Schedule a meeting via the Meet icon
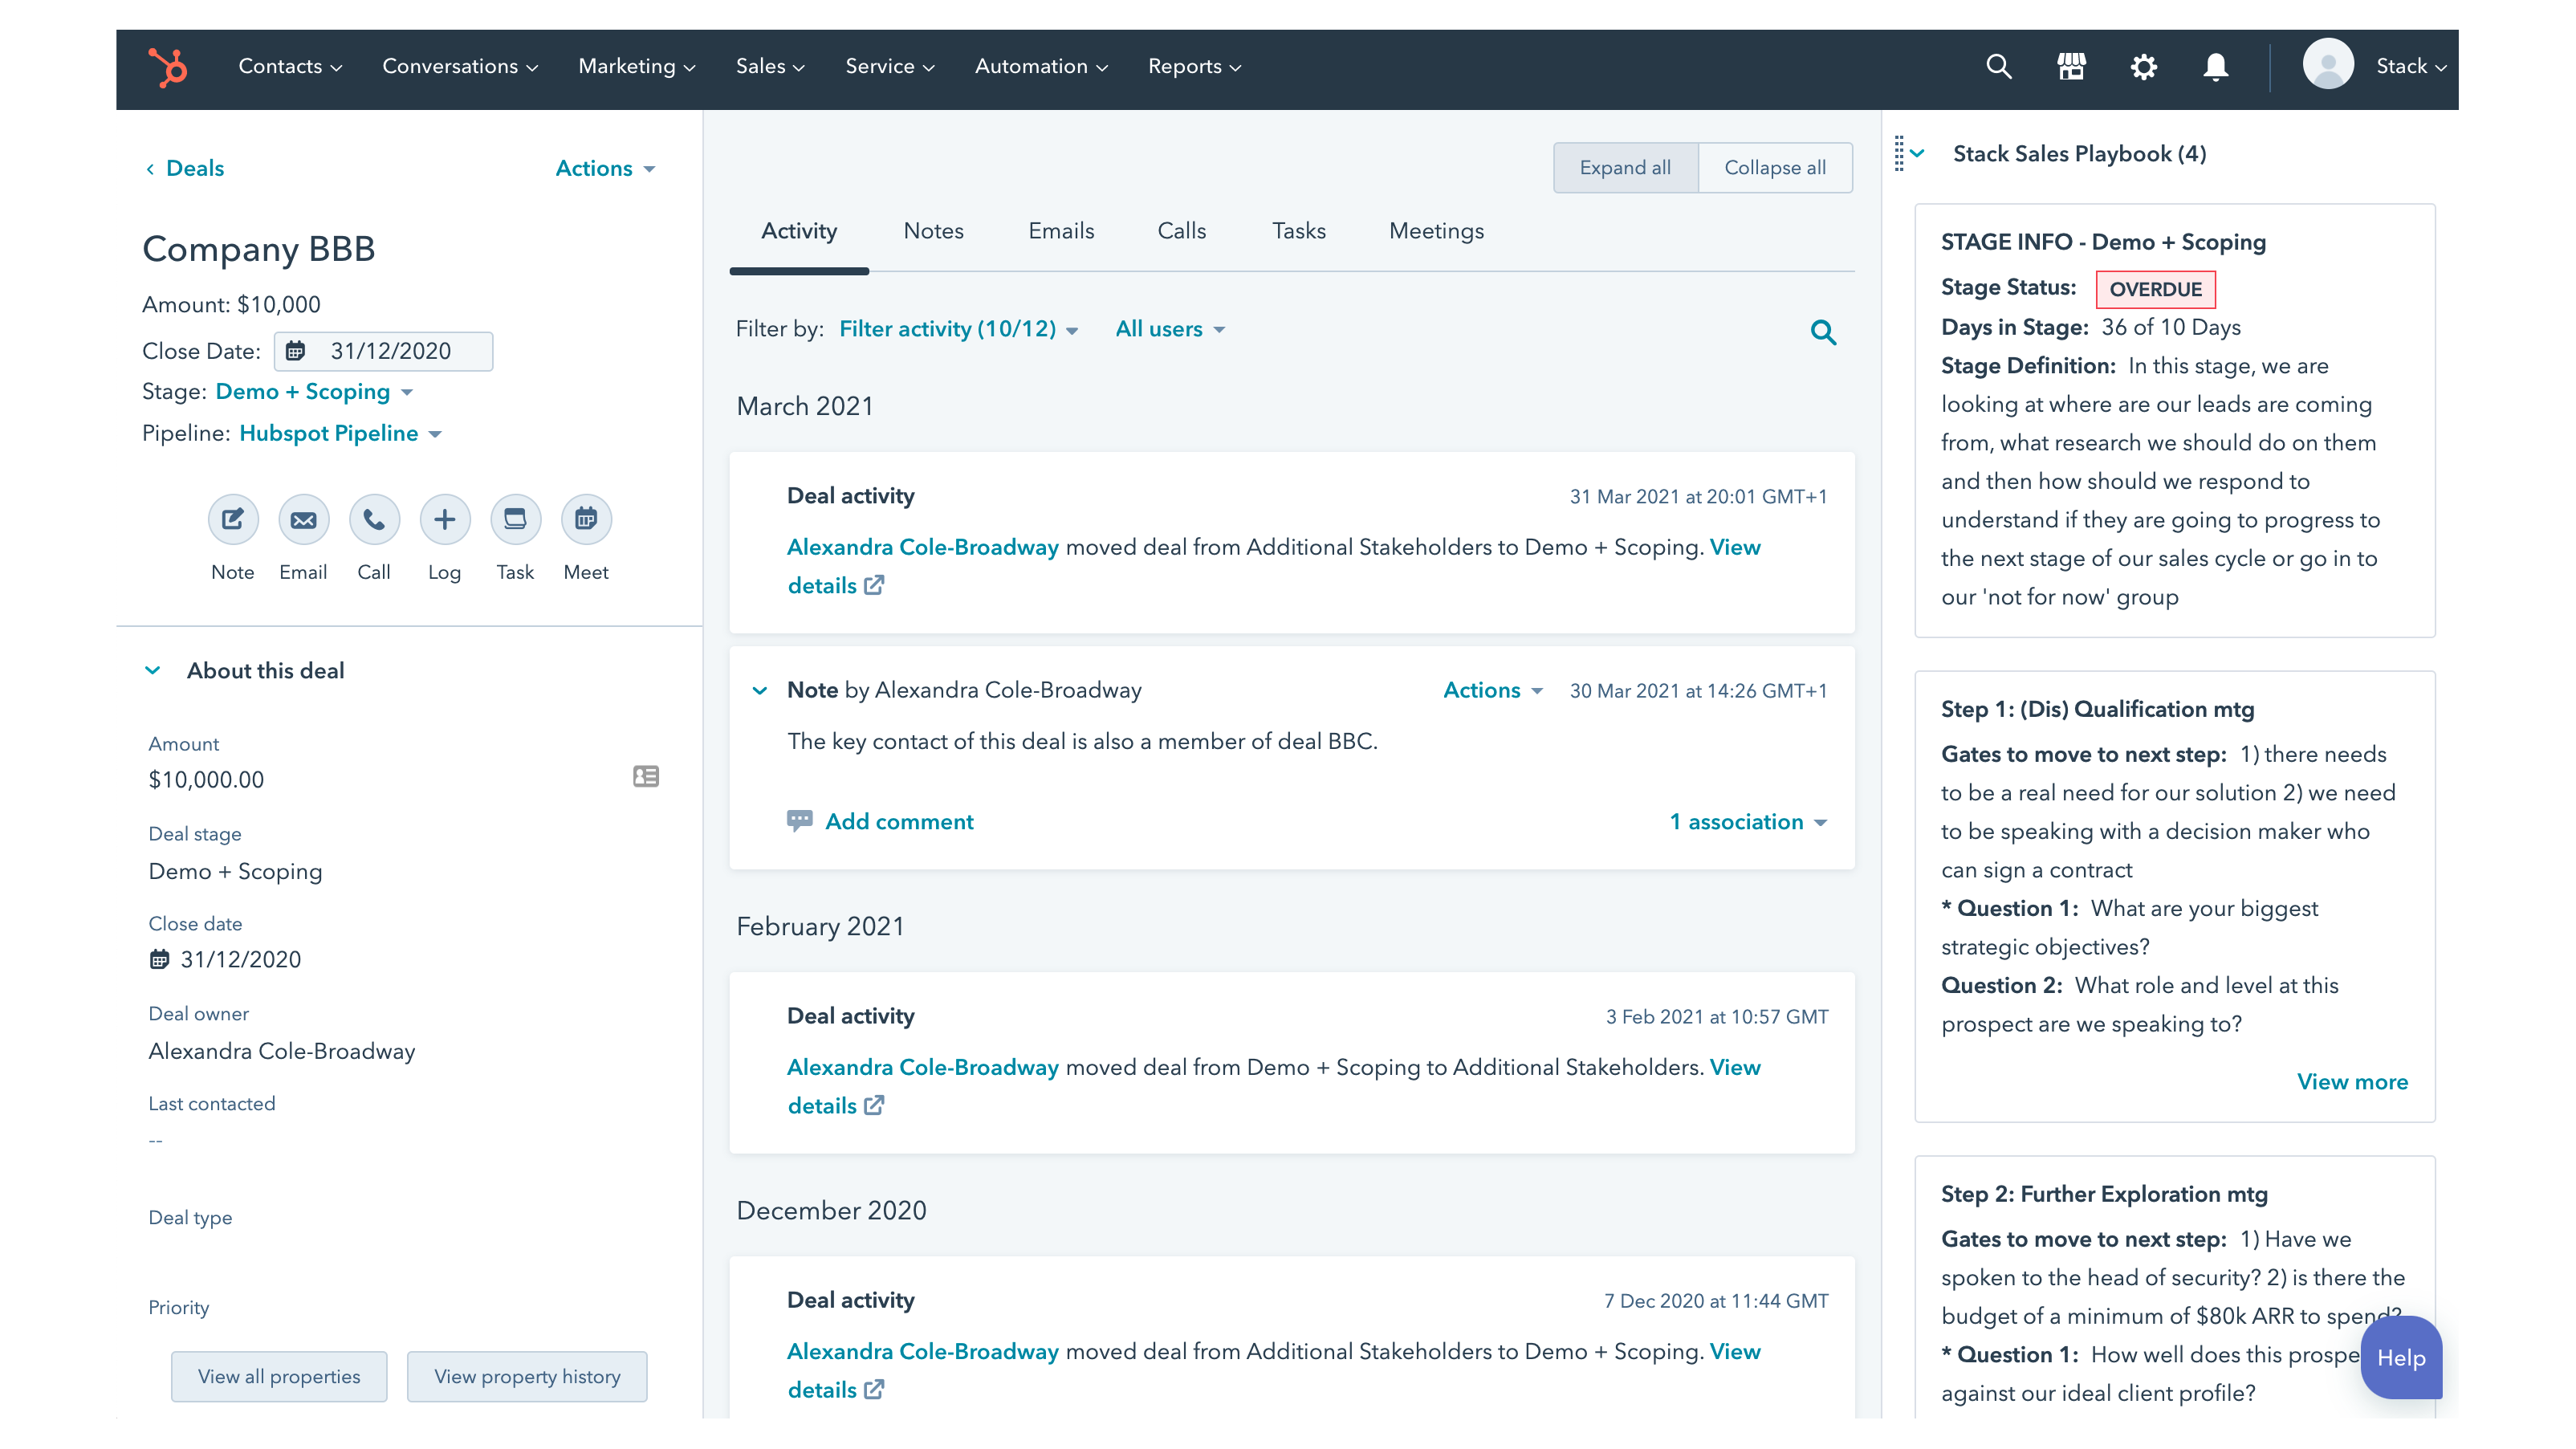 585,519
